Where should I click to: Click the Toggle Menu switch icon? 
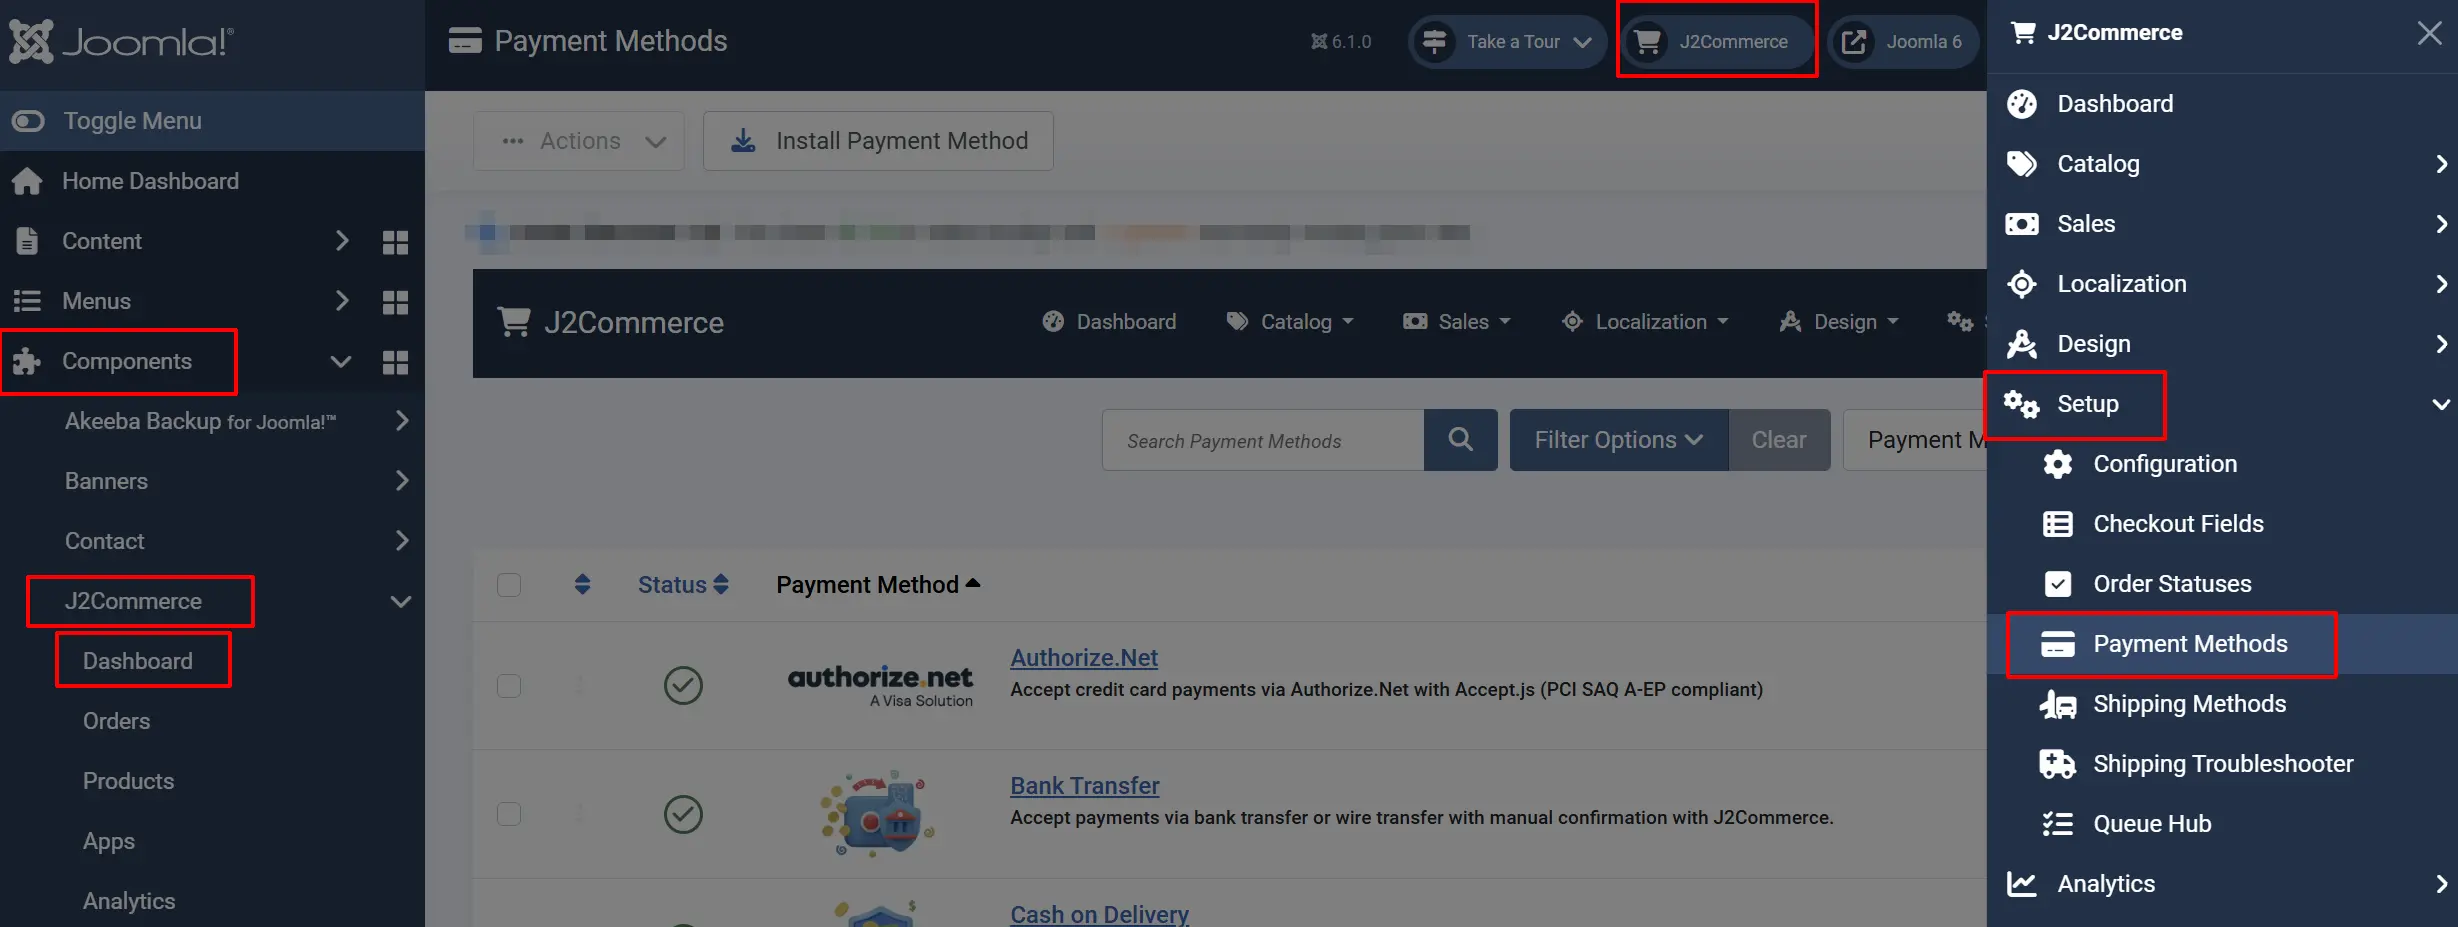[x=28, y=121]
